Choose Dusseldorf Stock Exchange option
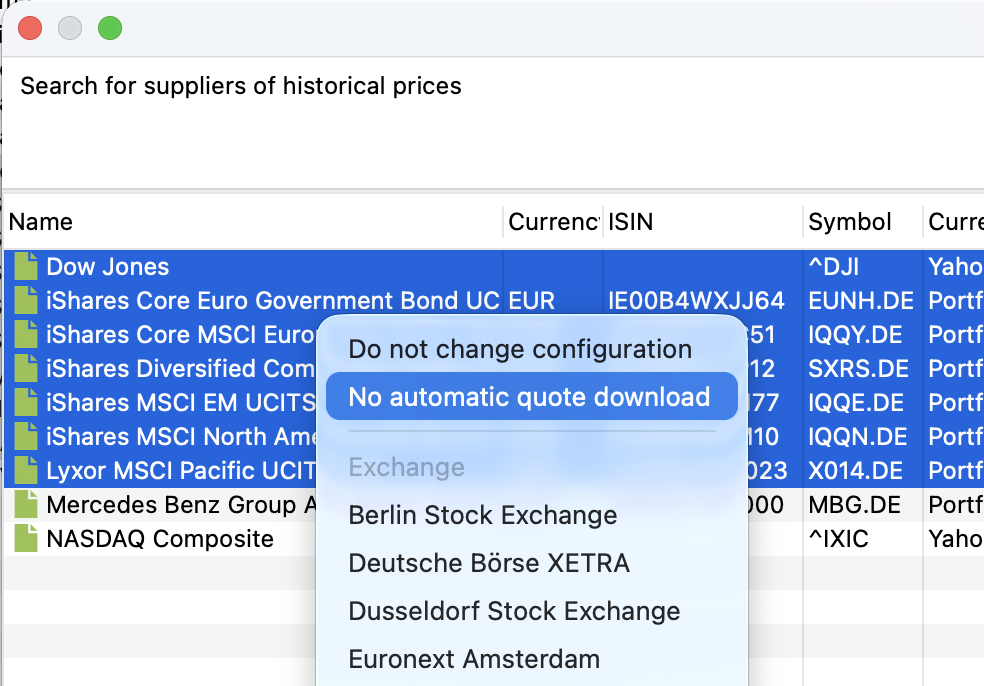Image resolution: width=984 pixels, height=686 pixels. (x=514, y=611)
